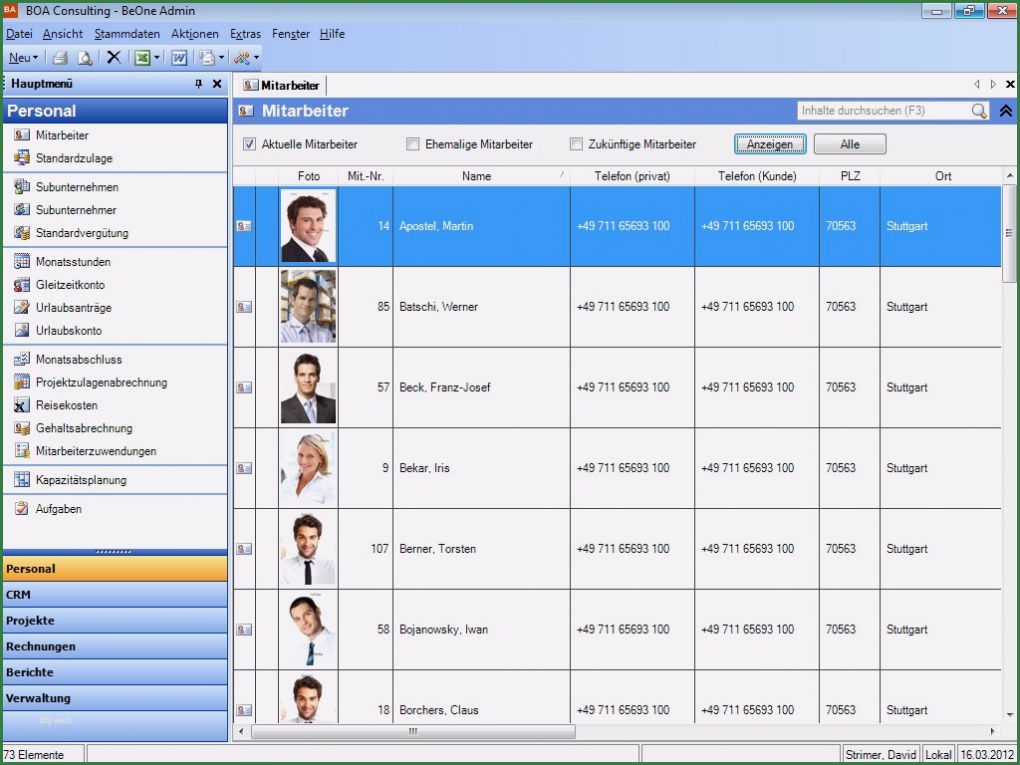Click the Word export toolbar icon
The width and height of the screenshot is (1020, 765).
click(179, 58)
